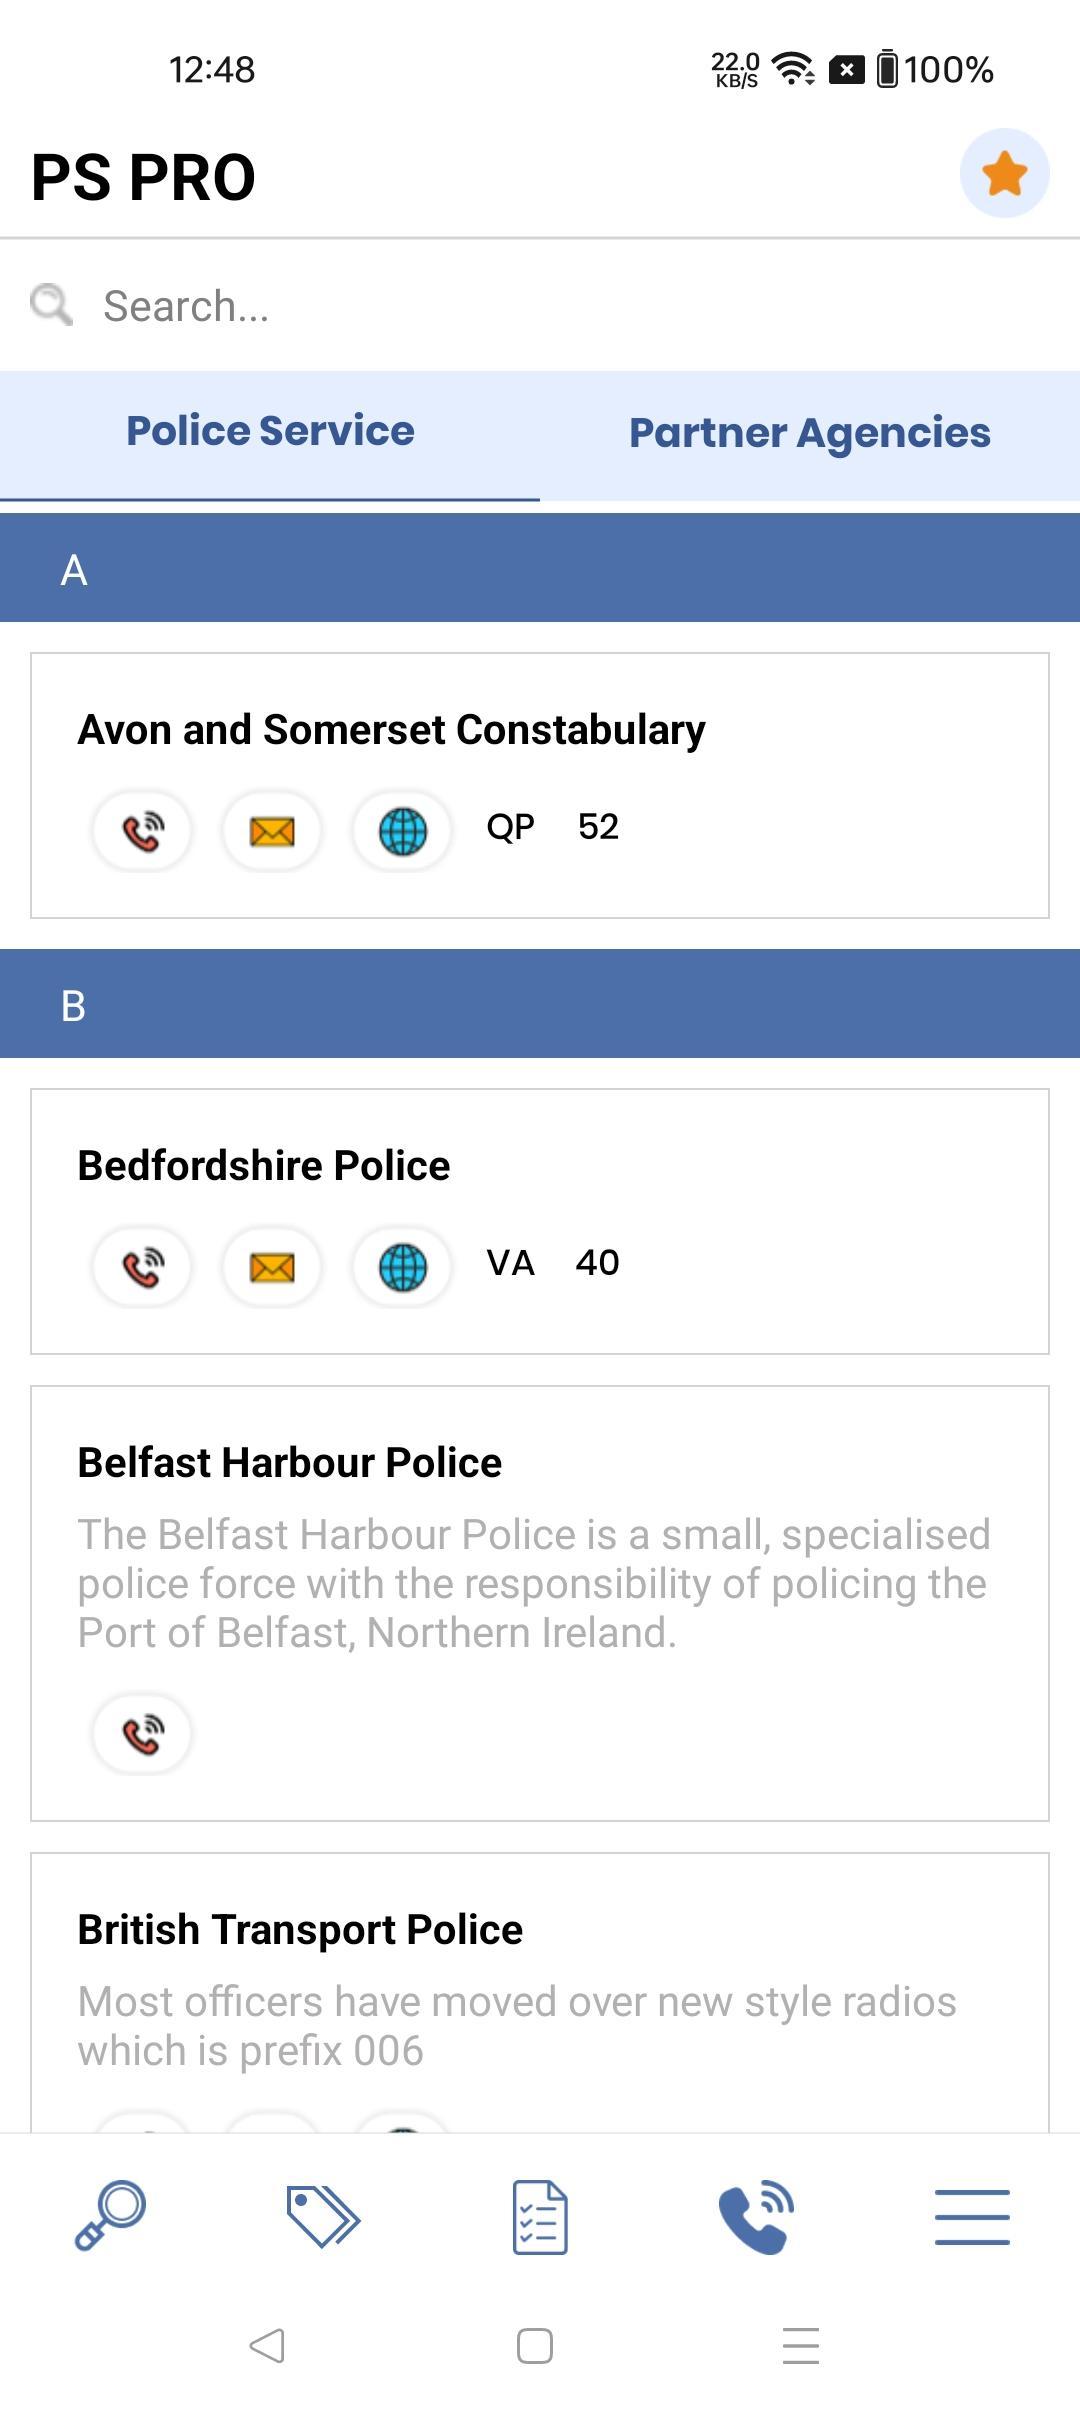Open Avon and Somerset Constabulary website
This screenshot has width=1080, height=2412.
click(x=402, y=831)
